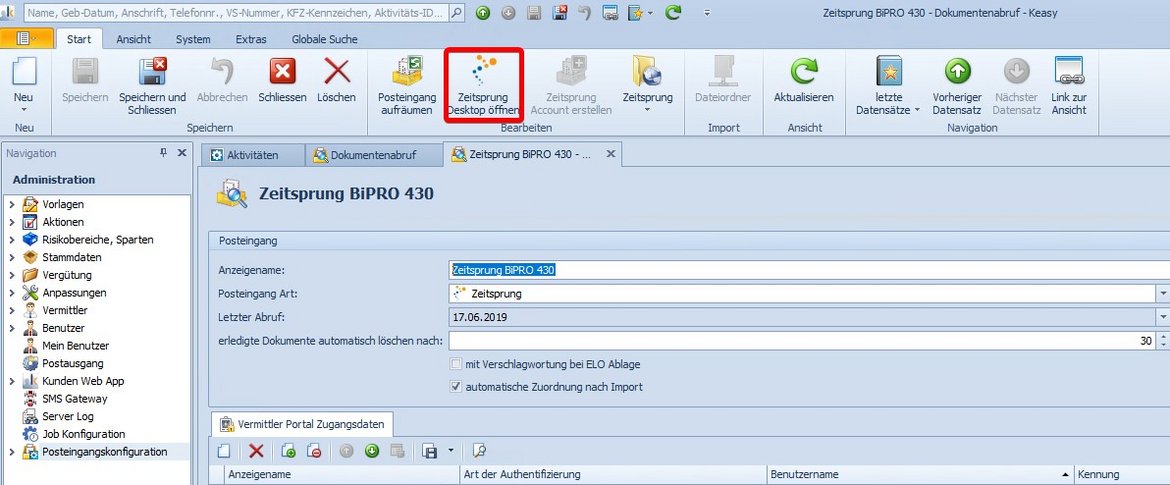Switch to the Aktivitäten document tab
The width and height of the screenshot is (1170, 485).
pyautogui.click(x=253, y=155)
